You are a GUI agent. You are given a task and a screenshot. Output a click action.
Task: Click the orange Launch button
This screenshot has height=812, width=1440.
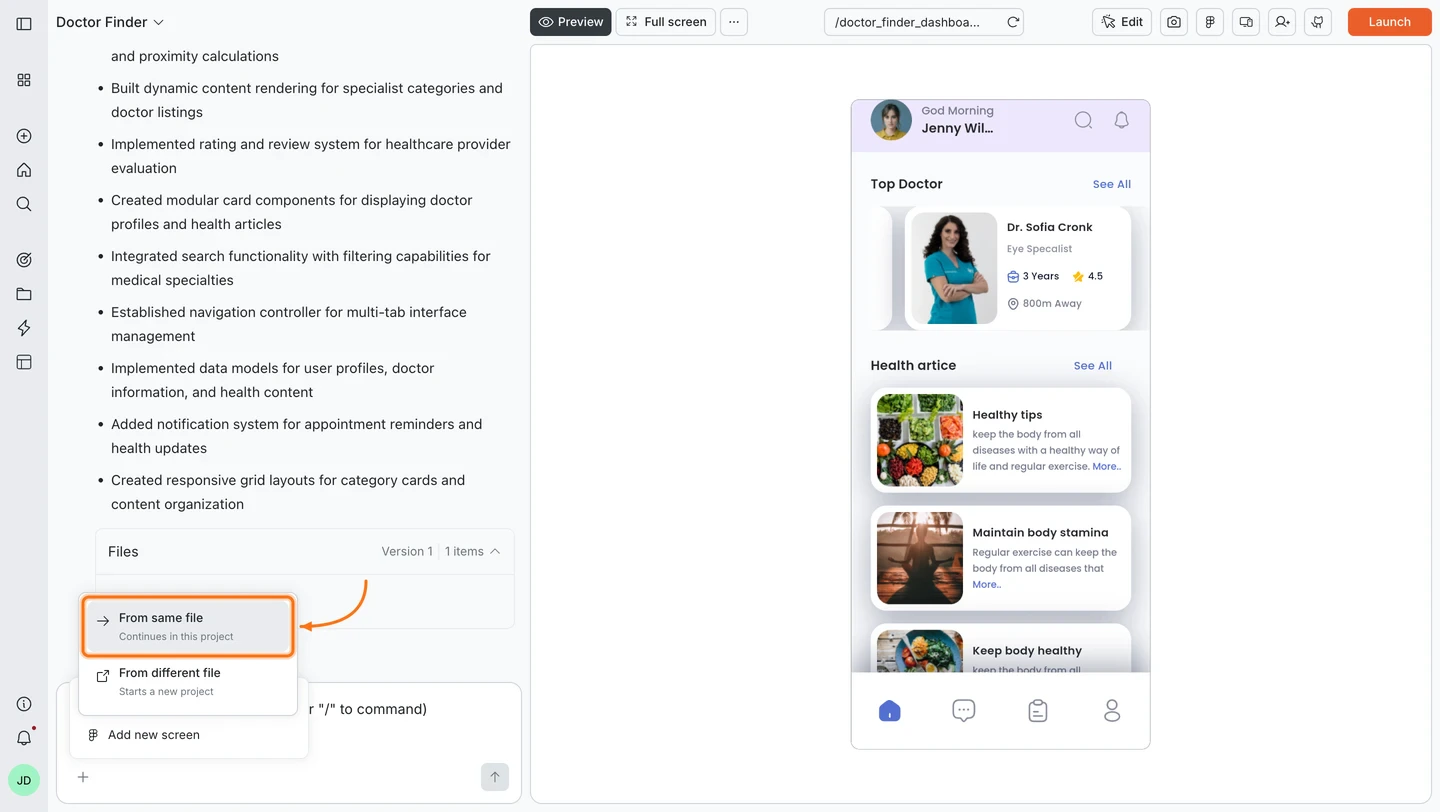(1389, 22)
